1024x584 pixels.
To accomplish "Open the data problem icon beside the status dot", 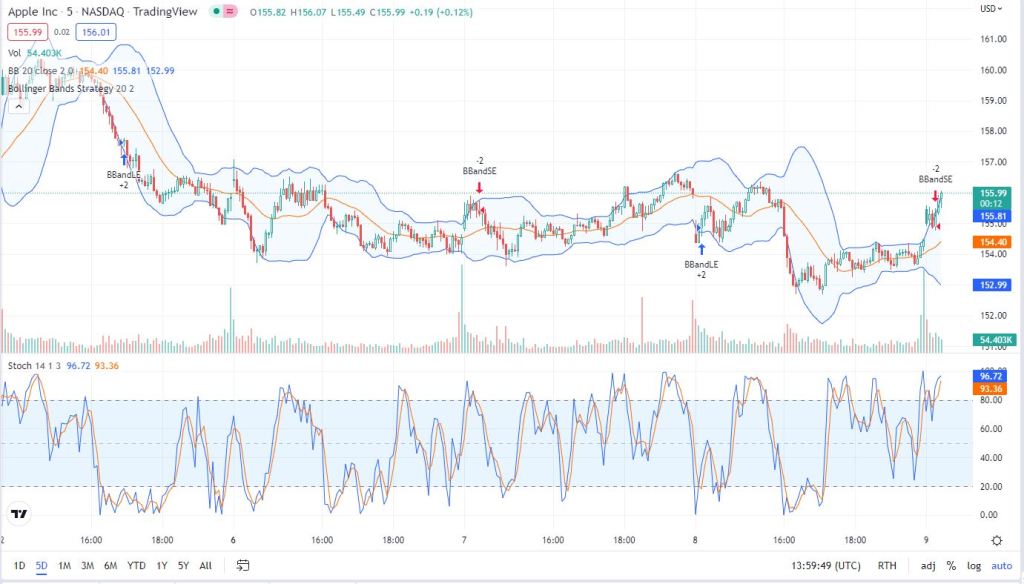I will [230, 12].
